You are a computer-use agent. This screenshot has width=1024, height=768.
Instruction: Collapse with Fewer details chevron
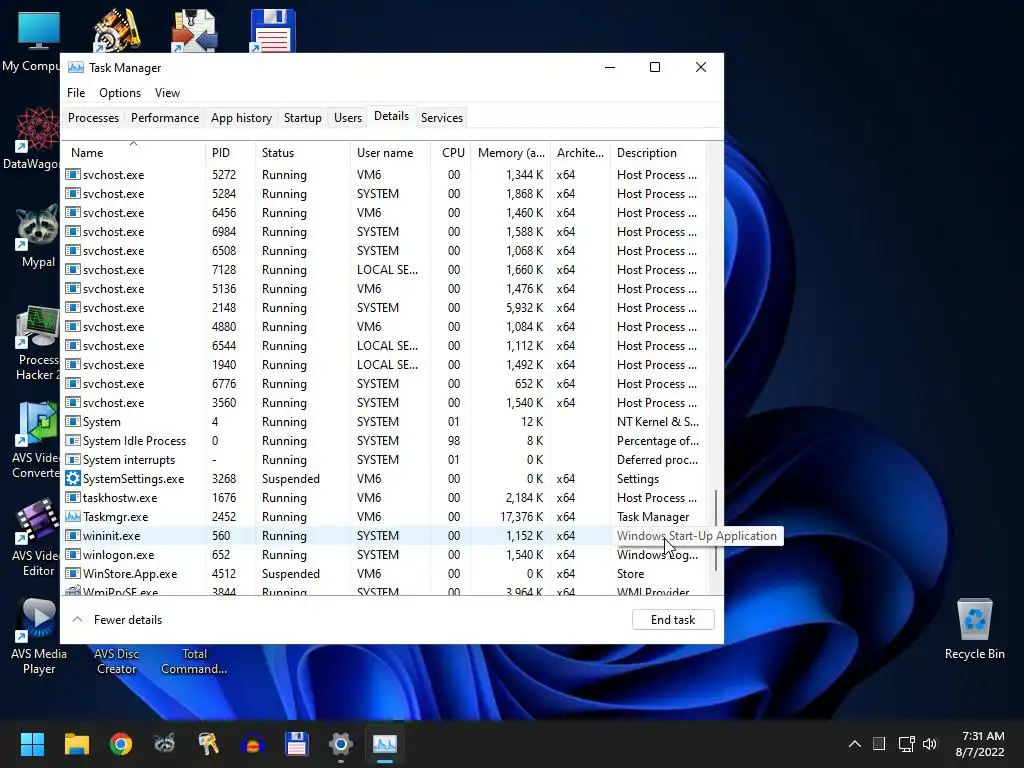point(77,619)
